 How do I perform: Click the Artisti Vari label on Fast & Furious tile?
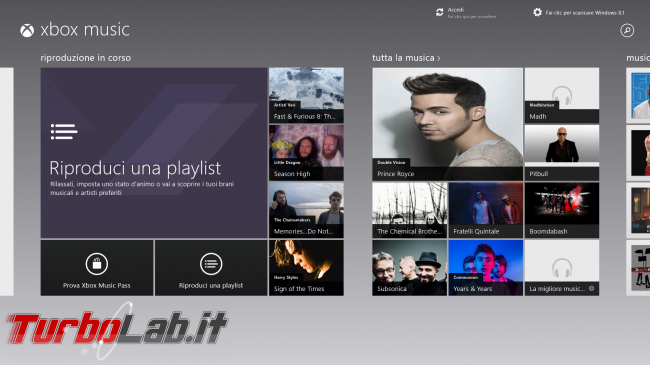click(284, 105)
